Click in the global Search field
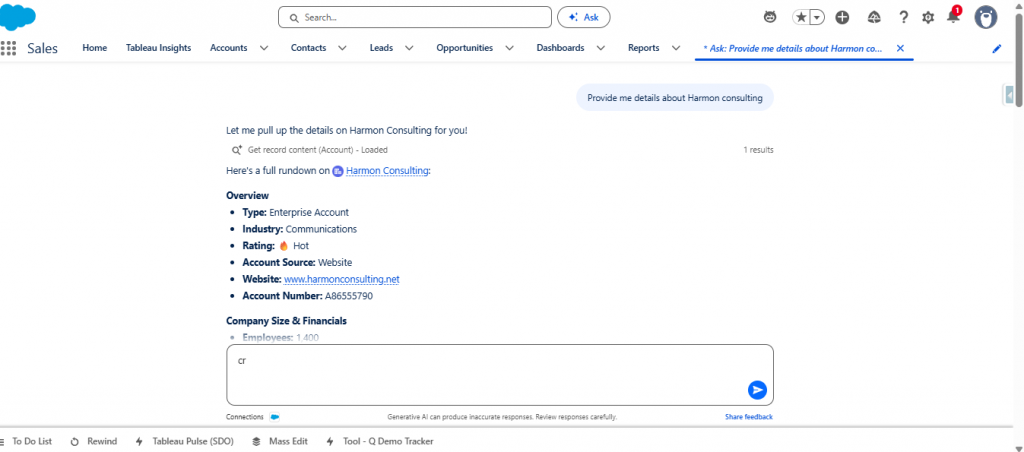The height and width of the screenshot is (452, 1024). pyautogui.click(x=415, y=18)
